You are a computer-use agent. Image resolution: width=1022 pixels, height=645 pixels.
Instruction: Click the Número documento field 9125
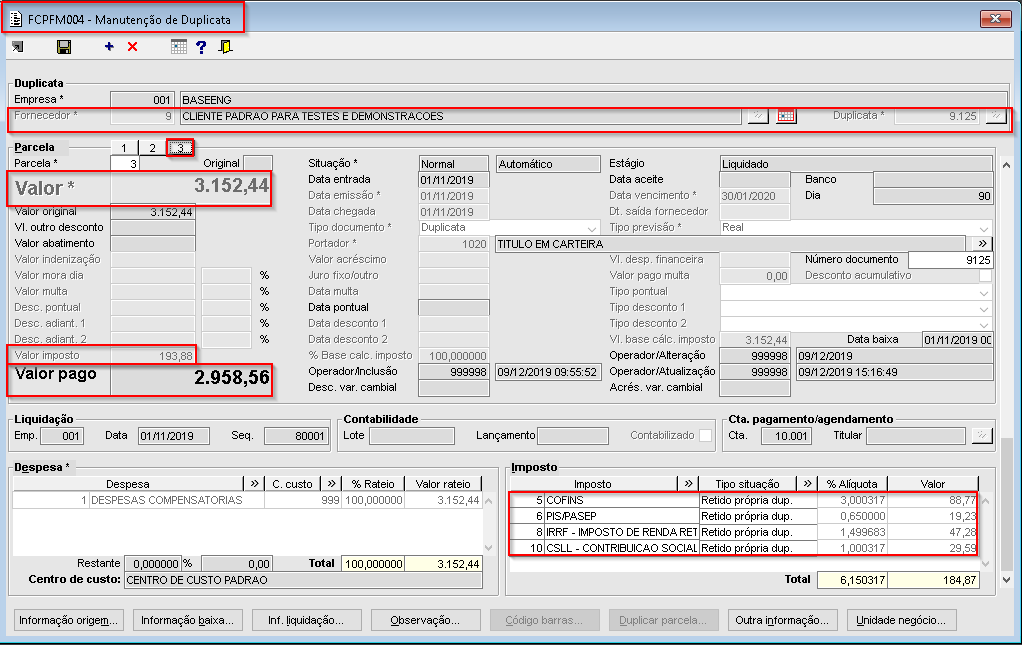click(950, 260)
